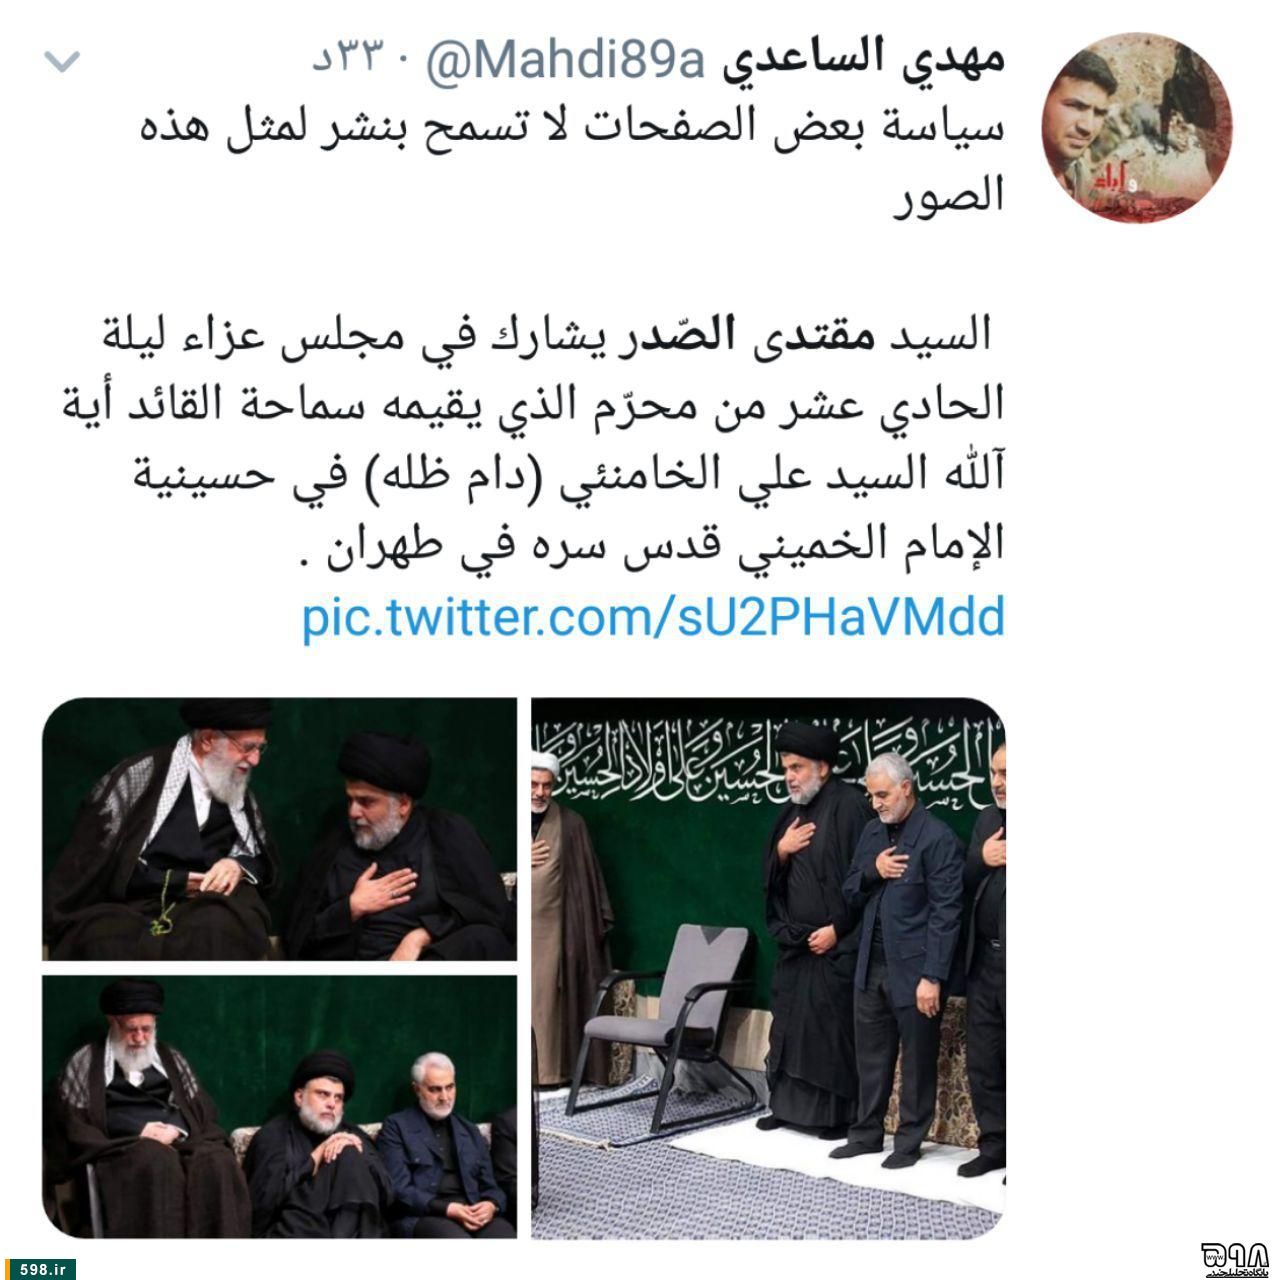Click the @Mahdi89a handle

566,63
